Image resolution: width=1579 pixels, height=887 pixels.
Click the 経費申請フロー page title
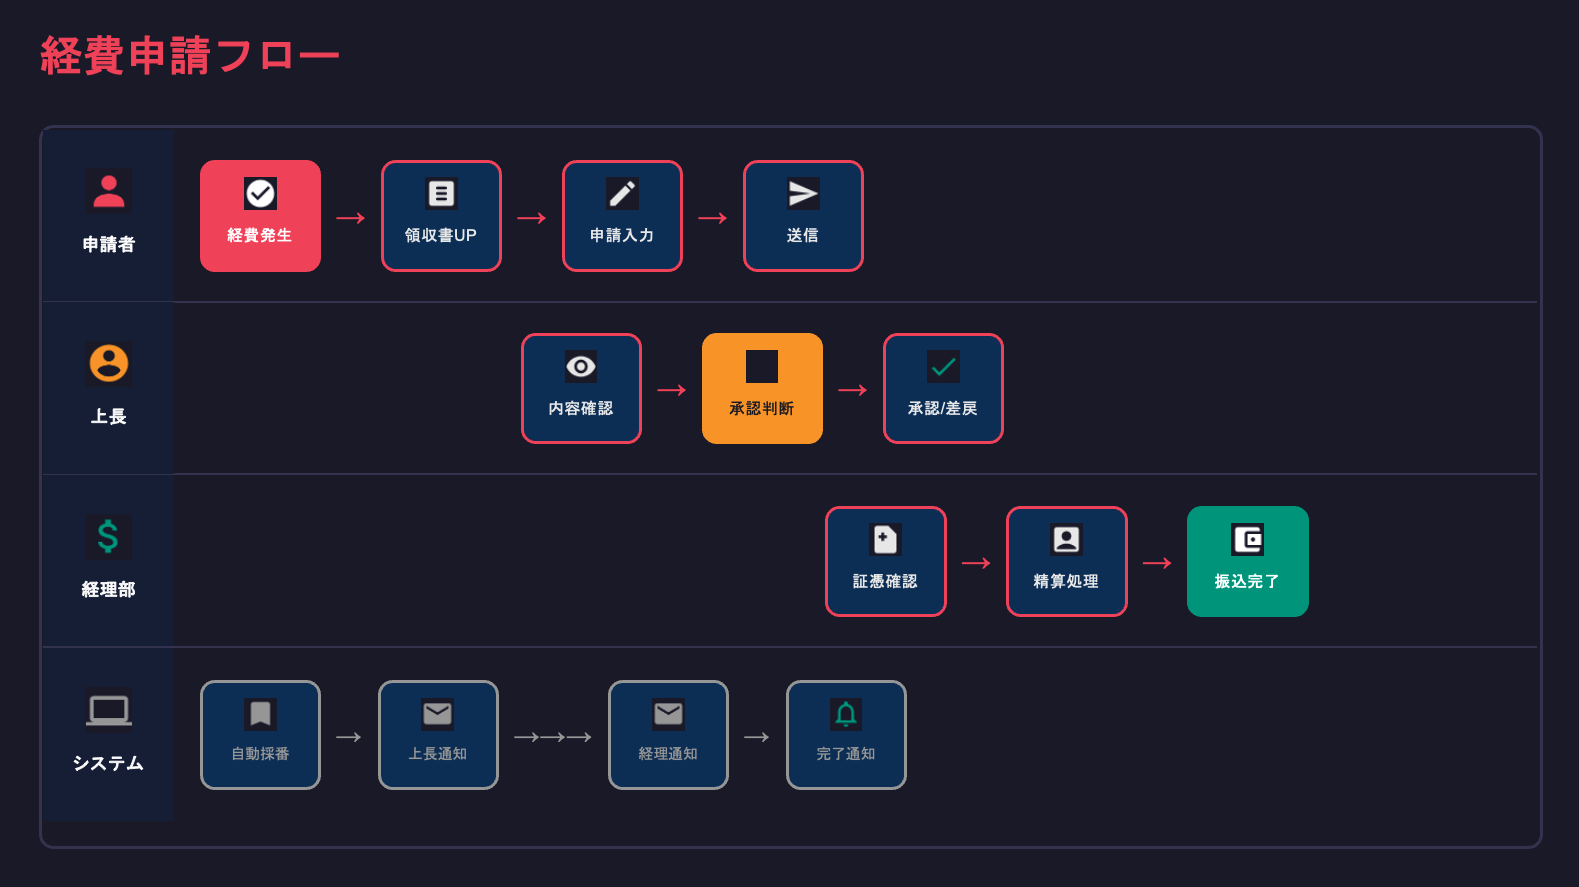coord(190,56)
